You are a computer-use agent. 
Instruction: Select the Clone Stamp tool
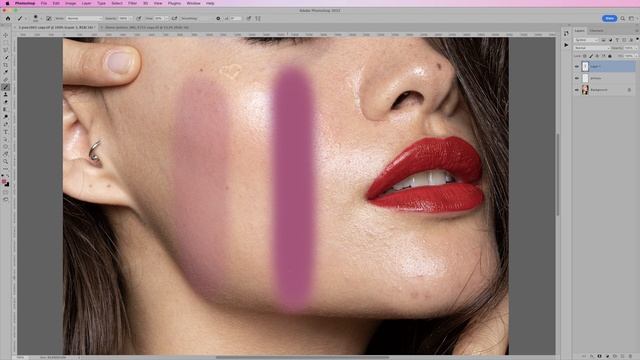coord(6,94)
